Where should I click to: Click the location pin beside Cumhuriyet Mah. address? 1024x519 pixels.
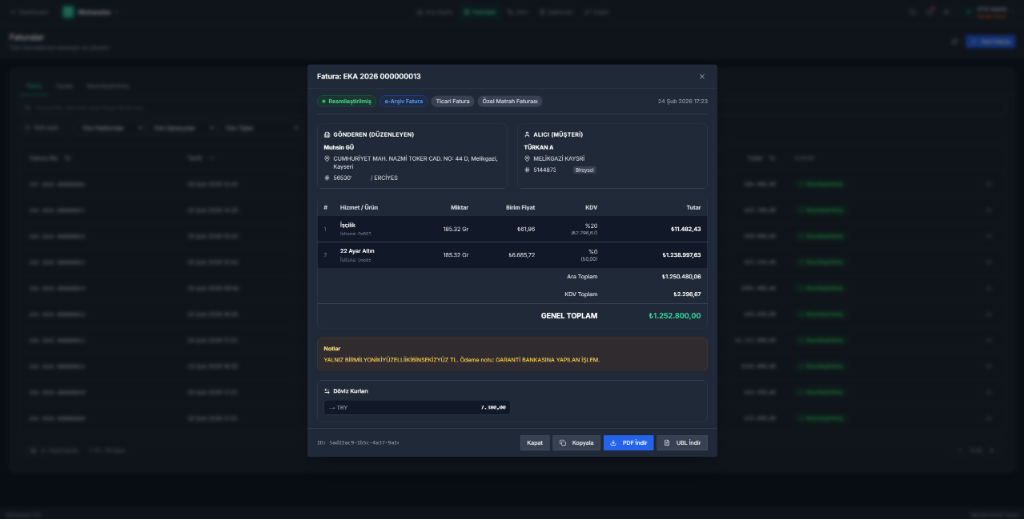tap(327, 158)
